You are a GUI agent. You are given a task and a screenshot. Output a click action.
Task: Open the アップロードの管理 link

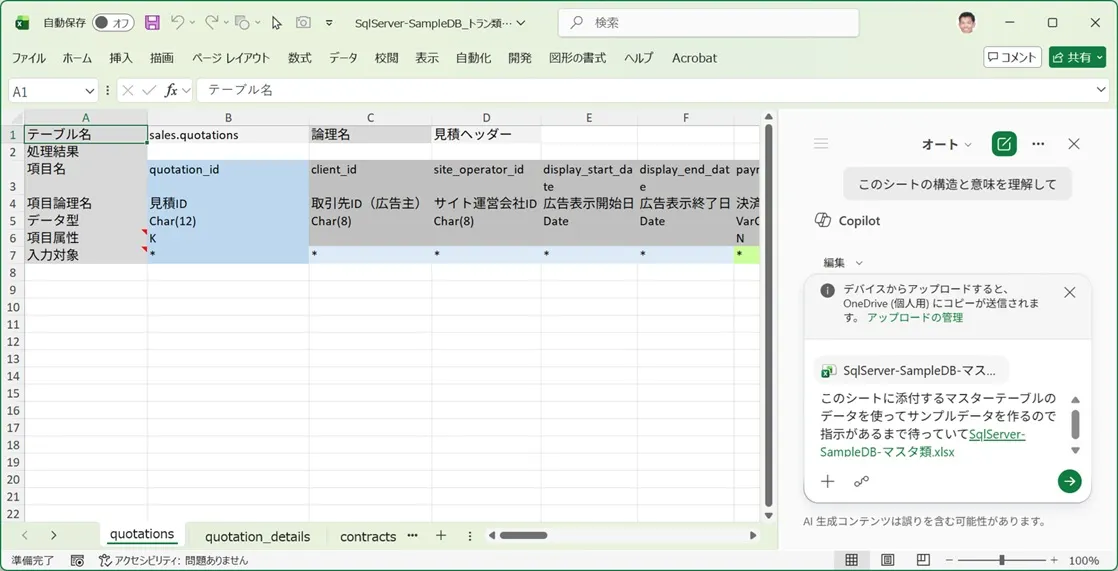(915, 317)
